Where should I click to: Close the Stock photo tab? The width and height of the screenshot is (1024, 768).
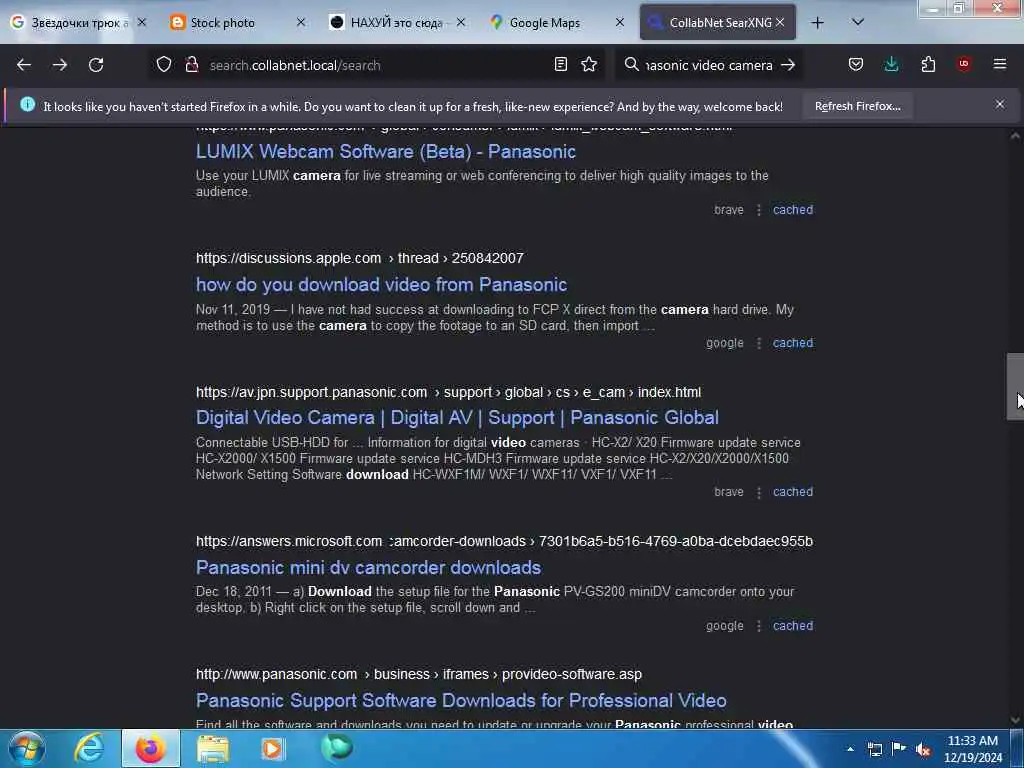point(300,23)
